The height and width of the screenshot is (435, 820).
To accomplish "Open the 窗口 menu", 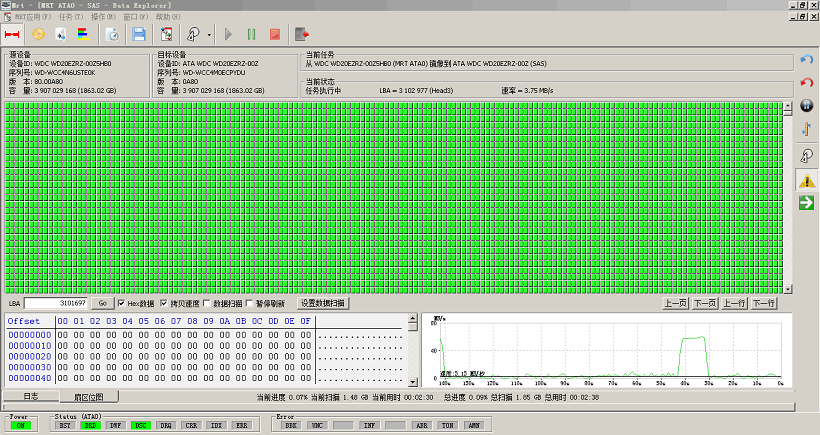I will (135, 17).
